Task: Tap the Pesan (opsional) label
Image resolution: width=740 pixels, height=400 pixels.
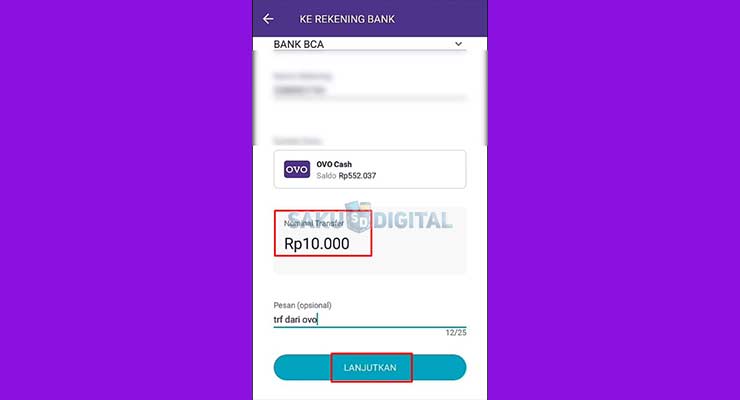Action: pyautogui.click(x=303, y=305)
